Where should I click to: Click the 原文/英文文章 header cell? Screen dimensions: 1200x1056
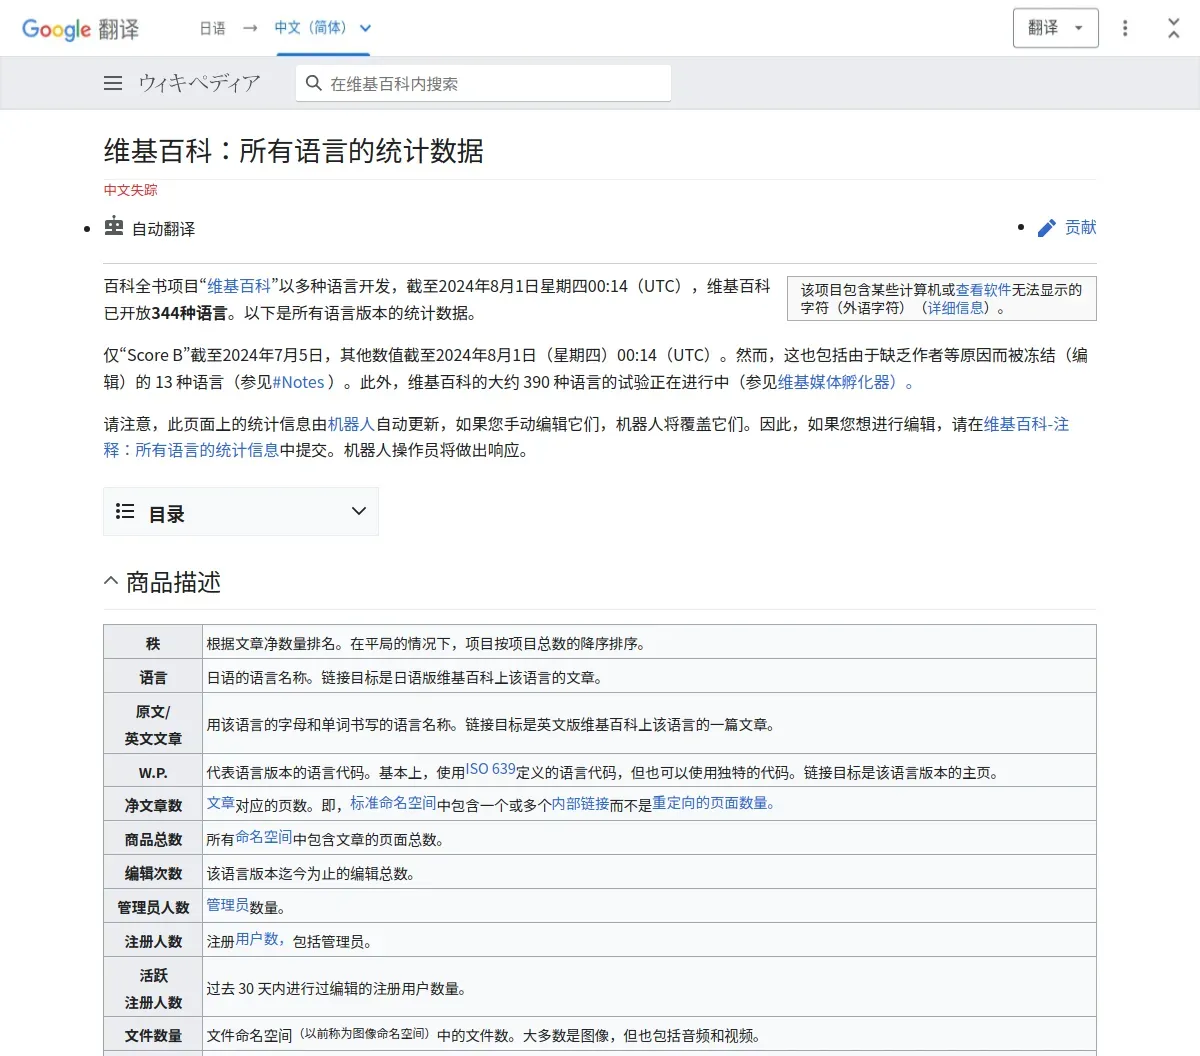tap(153, 725)
